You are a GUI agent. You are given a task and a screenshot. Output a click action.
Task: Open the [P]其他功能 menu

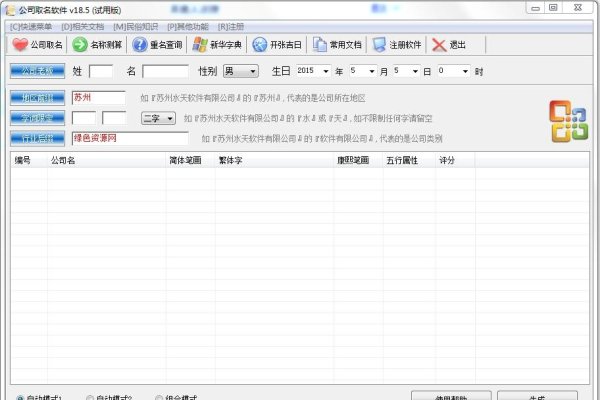[188, 26]
